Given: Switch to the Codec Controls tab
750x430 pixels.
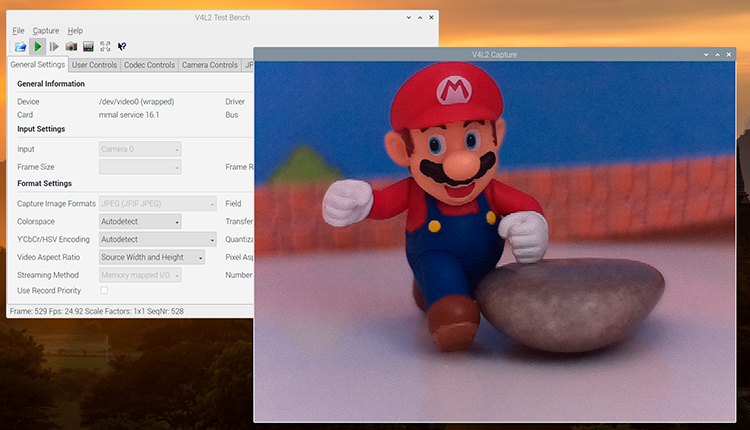Looking at the screenshot, I should click(x=149, y=65).
